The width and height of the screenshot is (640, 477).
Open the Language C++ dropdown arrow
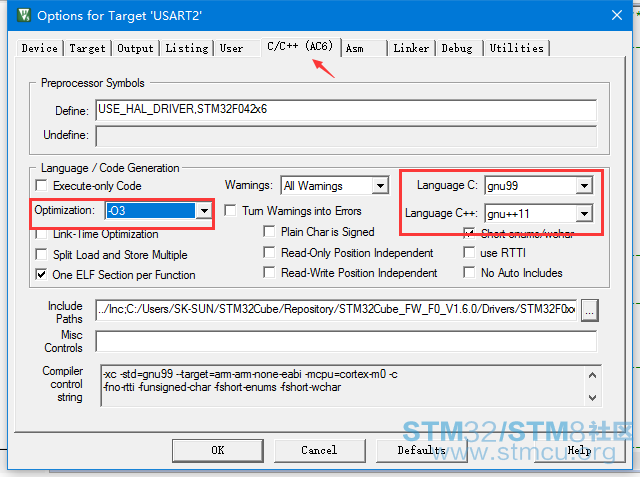click(x=584, y=213)
